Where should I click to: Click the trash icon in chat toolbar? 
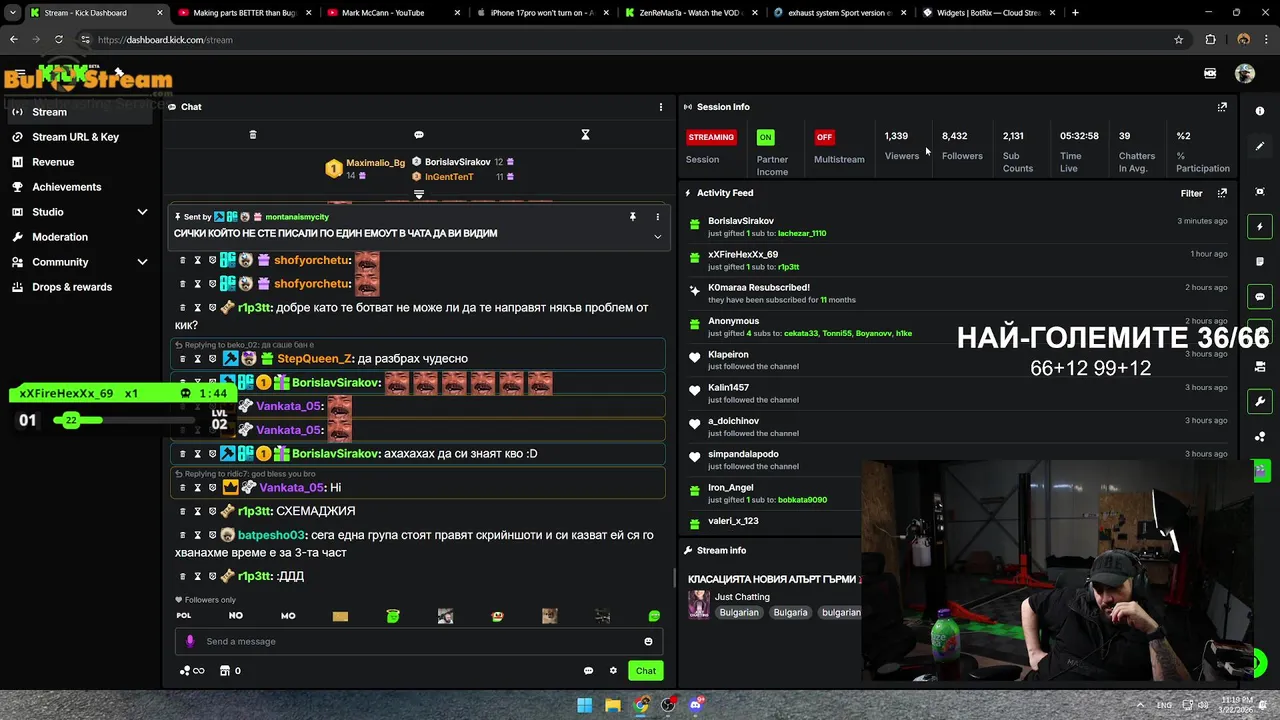tap(253, 135)
